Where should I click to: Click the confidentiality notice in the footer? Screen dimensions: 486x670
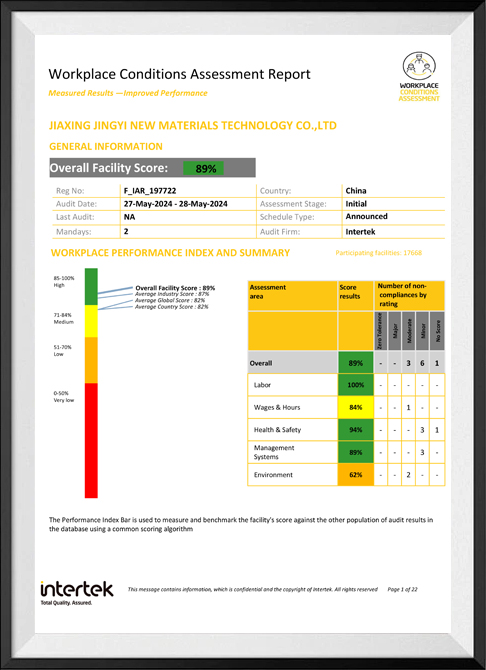(253, 590)
